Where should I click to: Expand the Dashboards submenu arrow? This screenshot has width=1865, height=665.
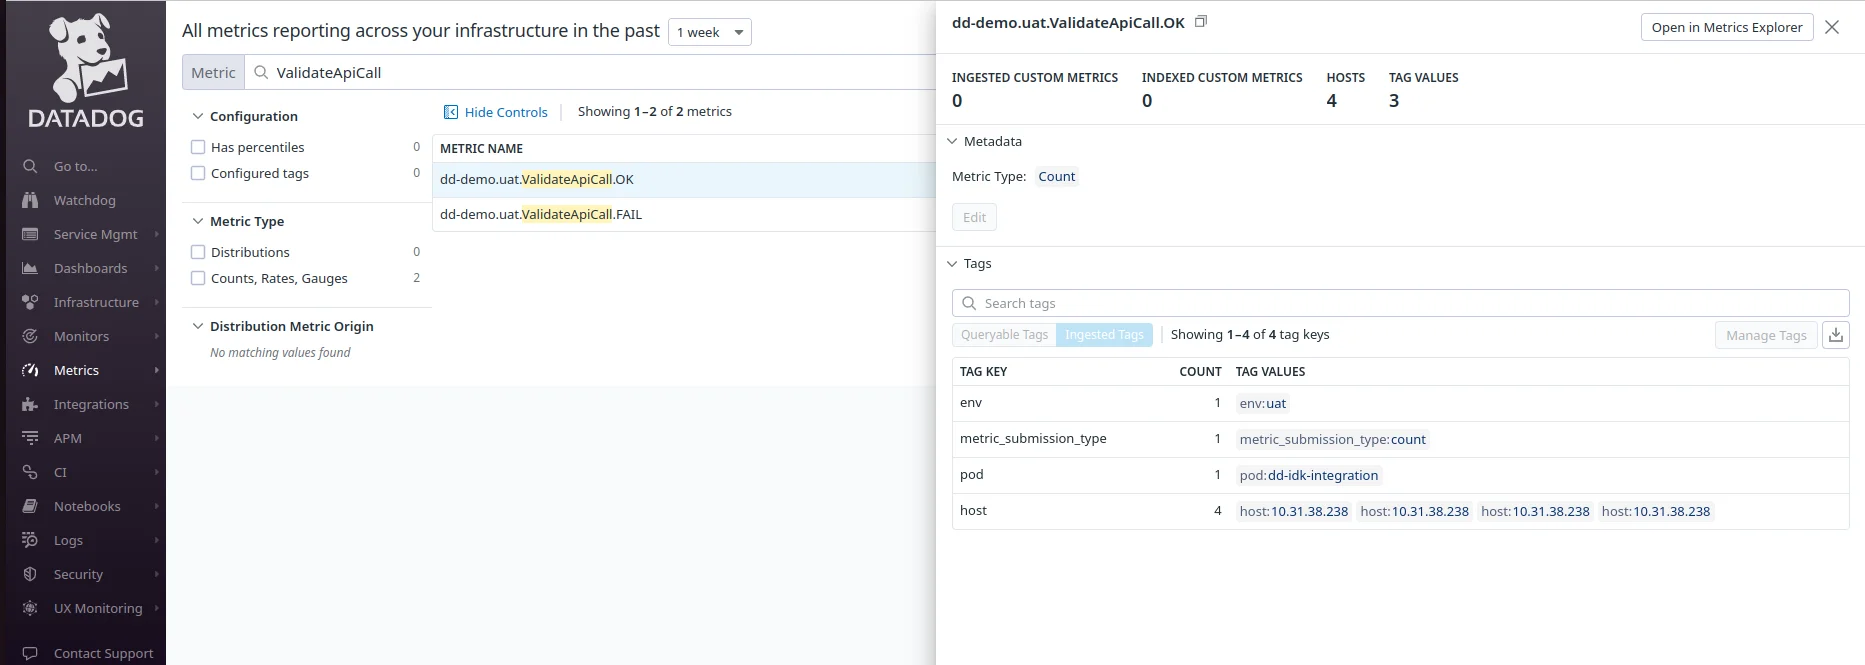157,268
